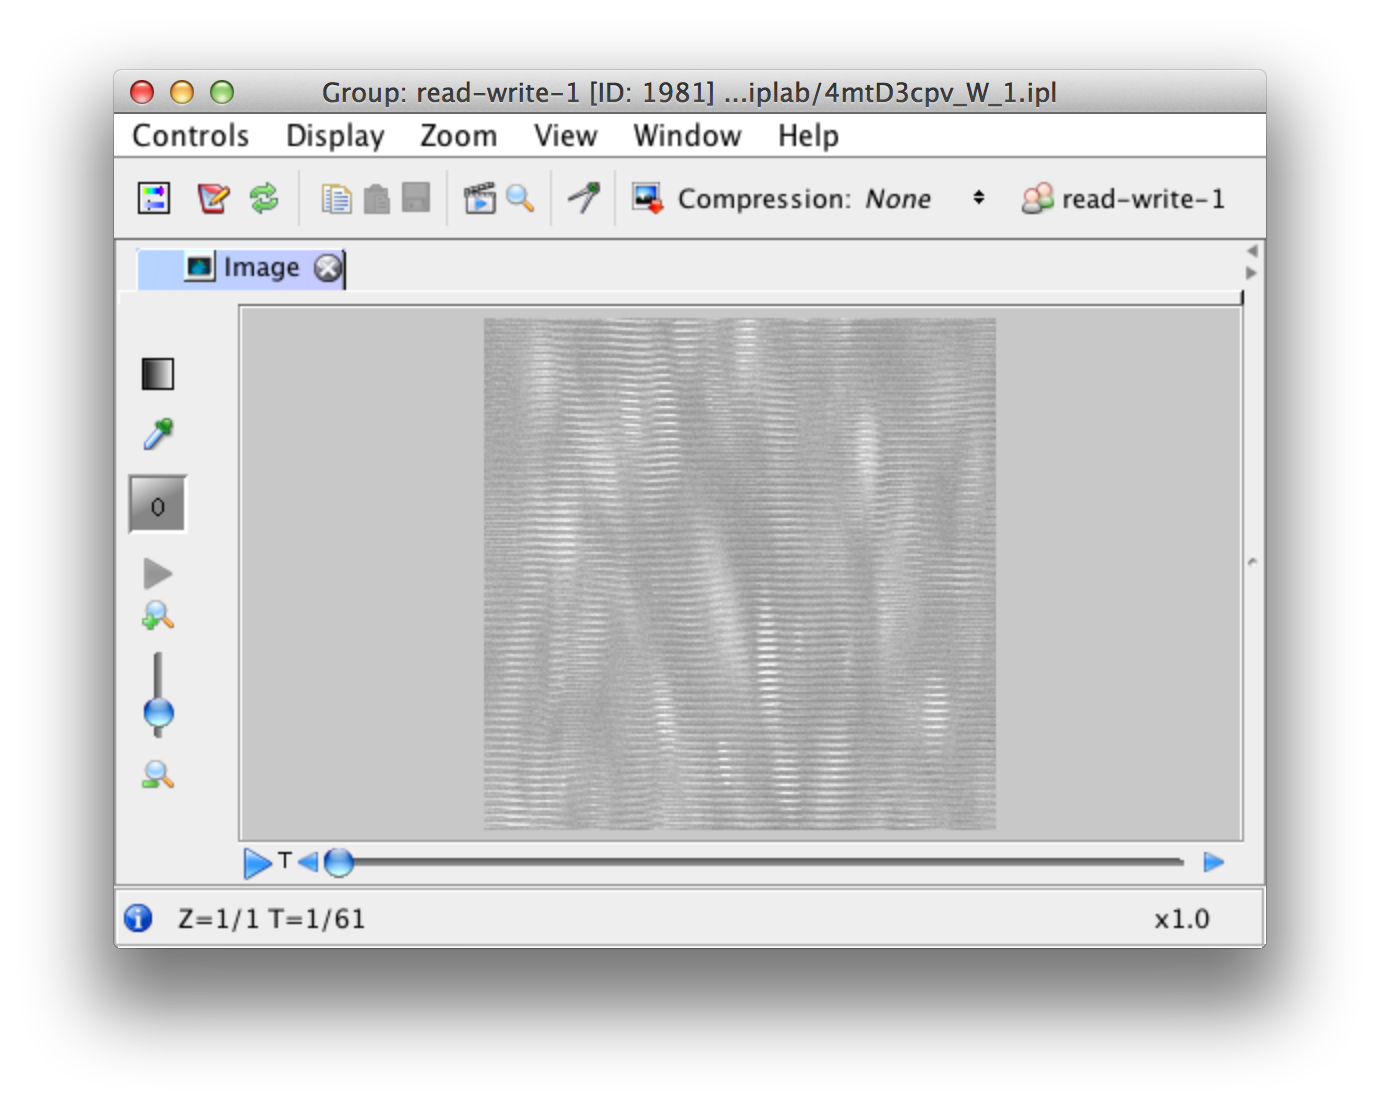1380x1106 pixels.
Task: Click the blue info icon in status bar
Action: [138, 918]
